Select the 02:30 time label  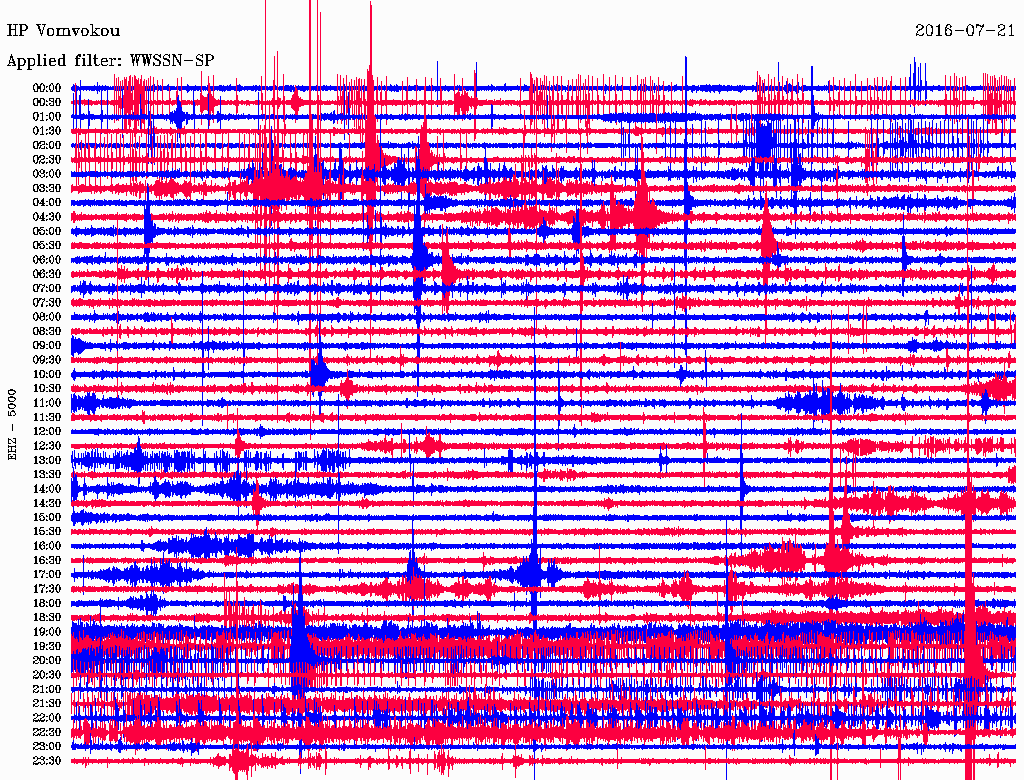point(47,159)
